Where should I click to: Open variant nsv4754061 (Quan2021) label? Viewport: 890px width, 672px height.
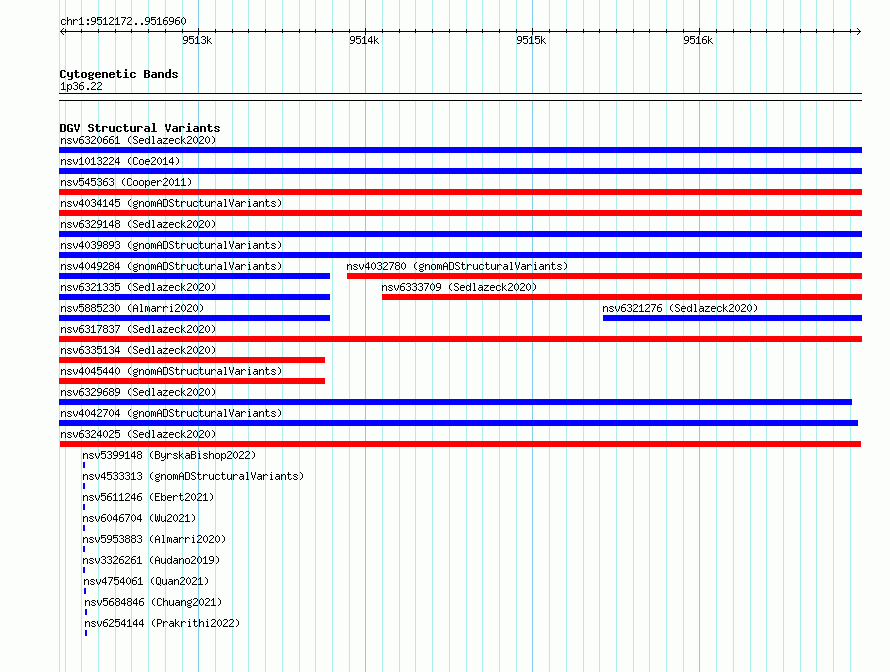[146, 581]
